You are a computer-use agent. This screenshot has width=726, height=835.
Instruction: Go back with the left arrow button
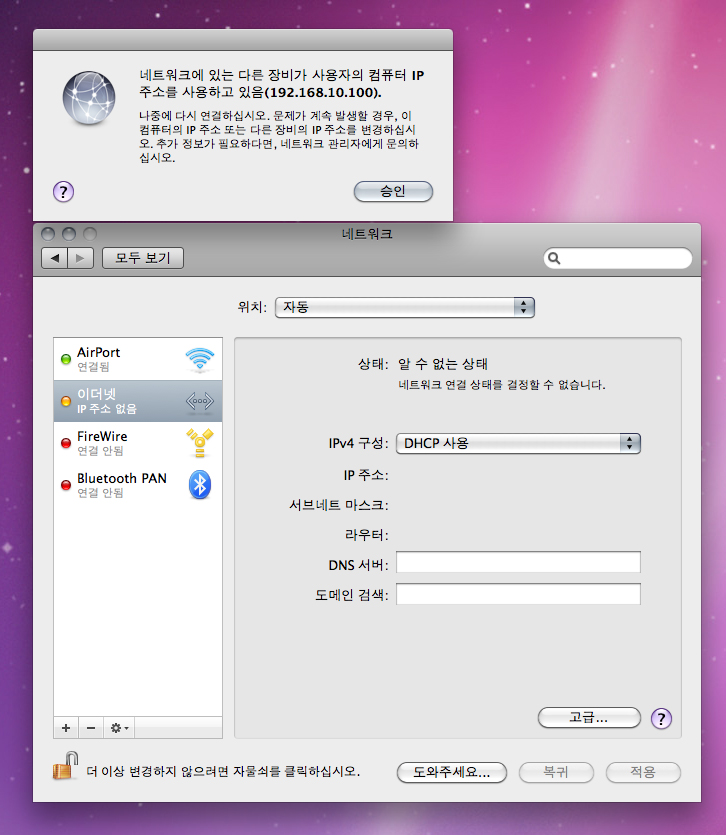click(x=55, y=258)
